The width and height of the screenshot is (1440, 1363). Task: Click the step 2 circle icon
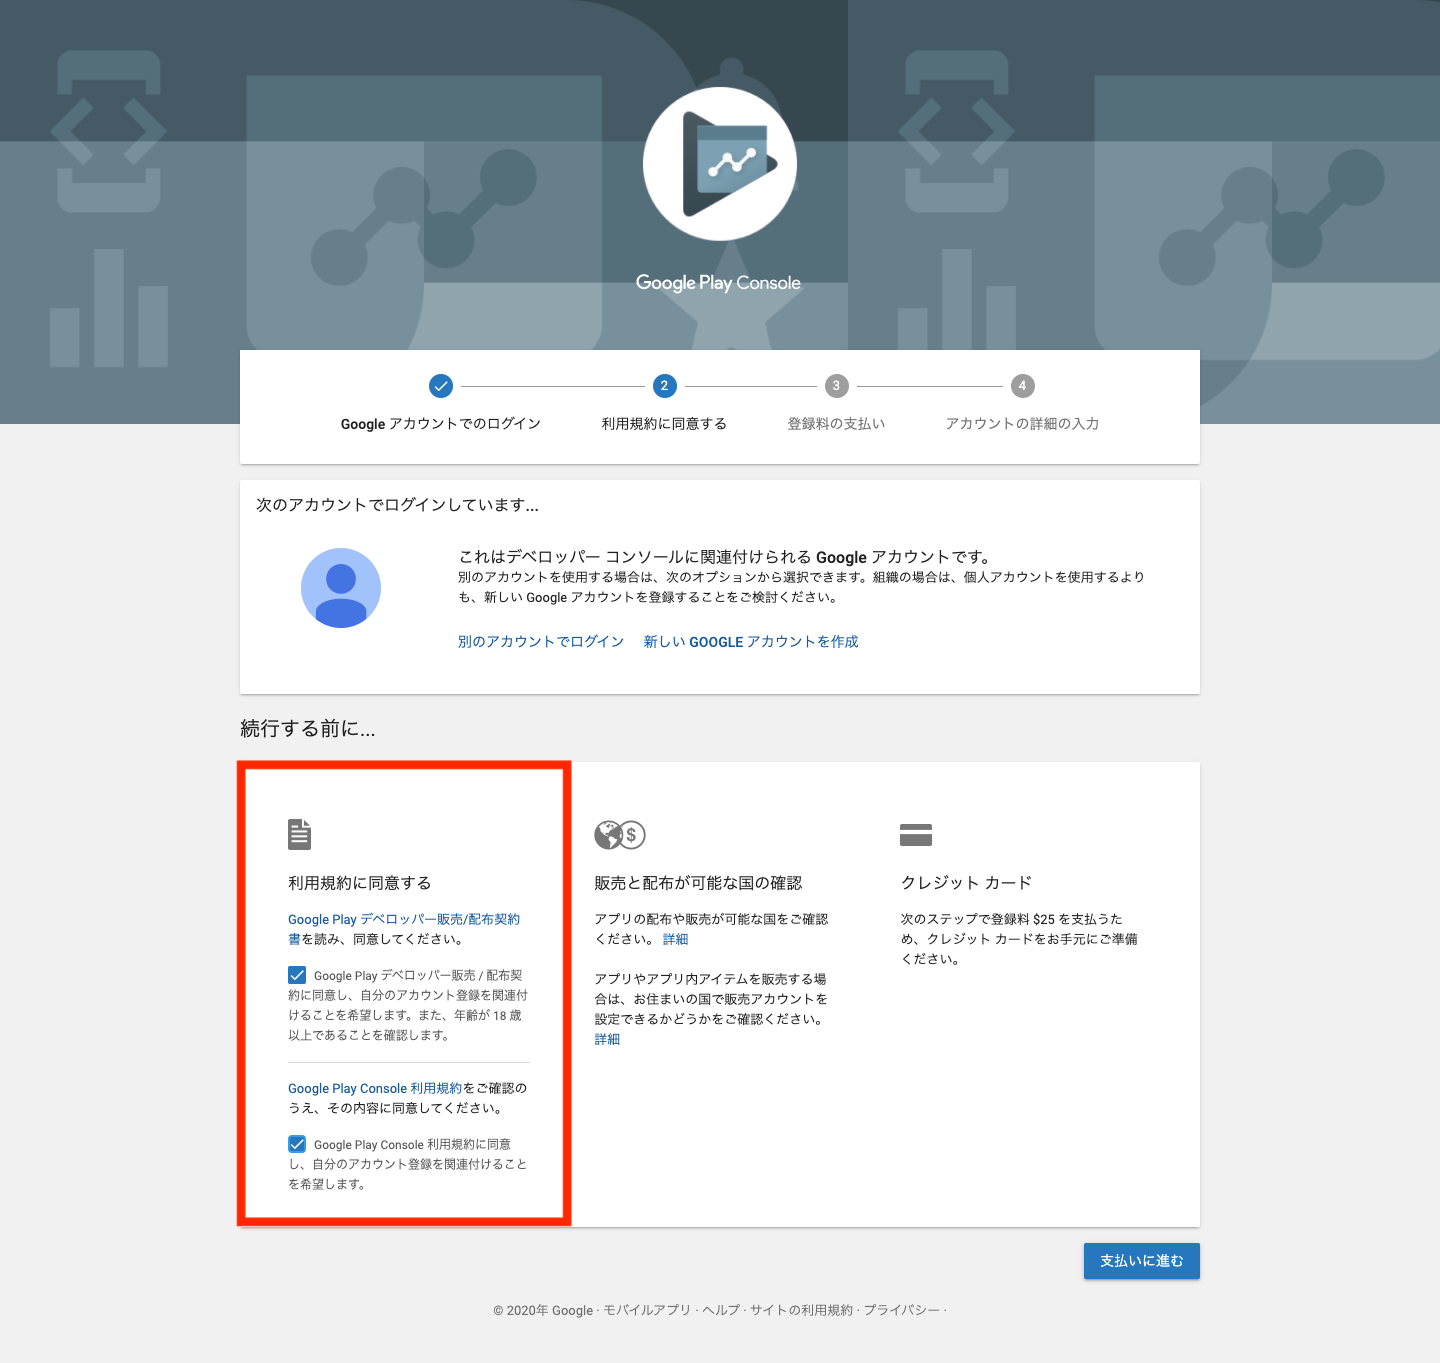coord(664,386)
